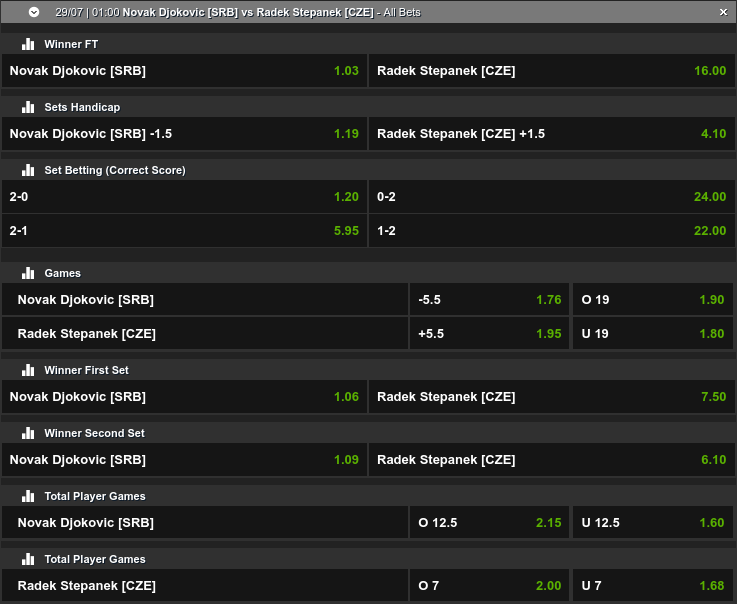Click chart icon next to Set Betting
737x604 pixels.
click(x=28, y=170)
